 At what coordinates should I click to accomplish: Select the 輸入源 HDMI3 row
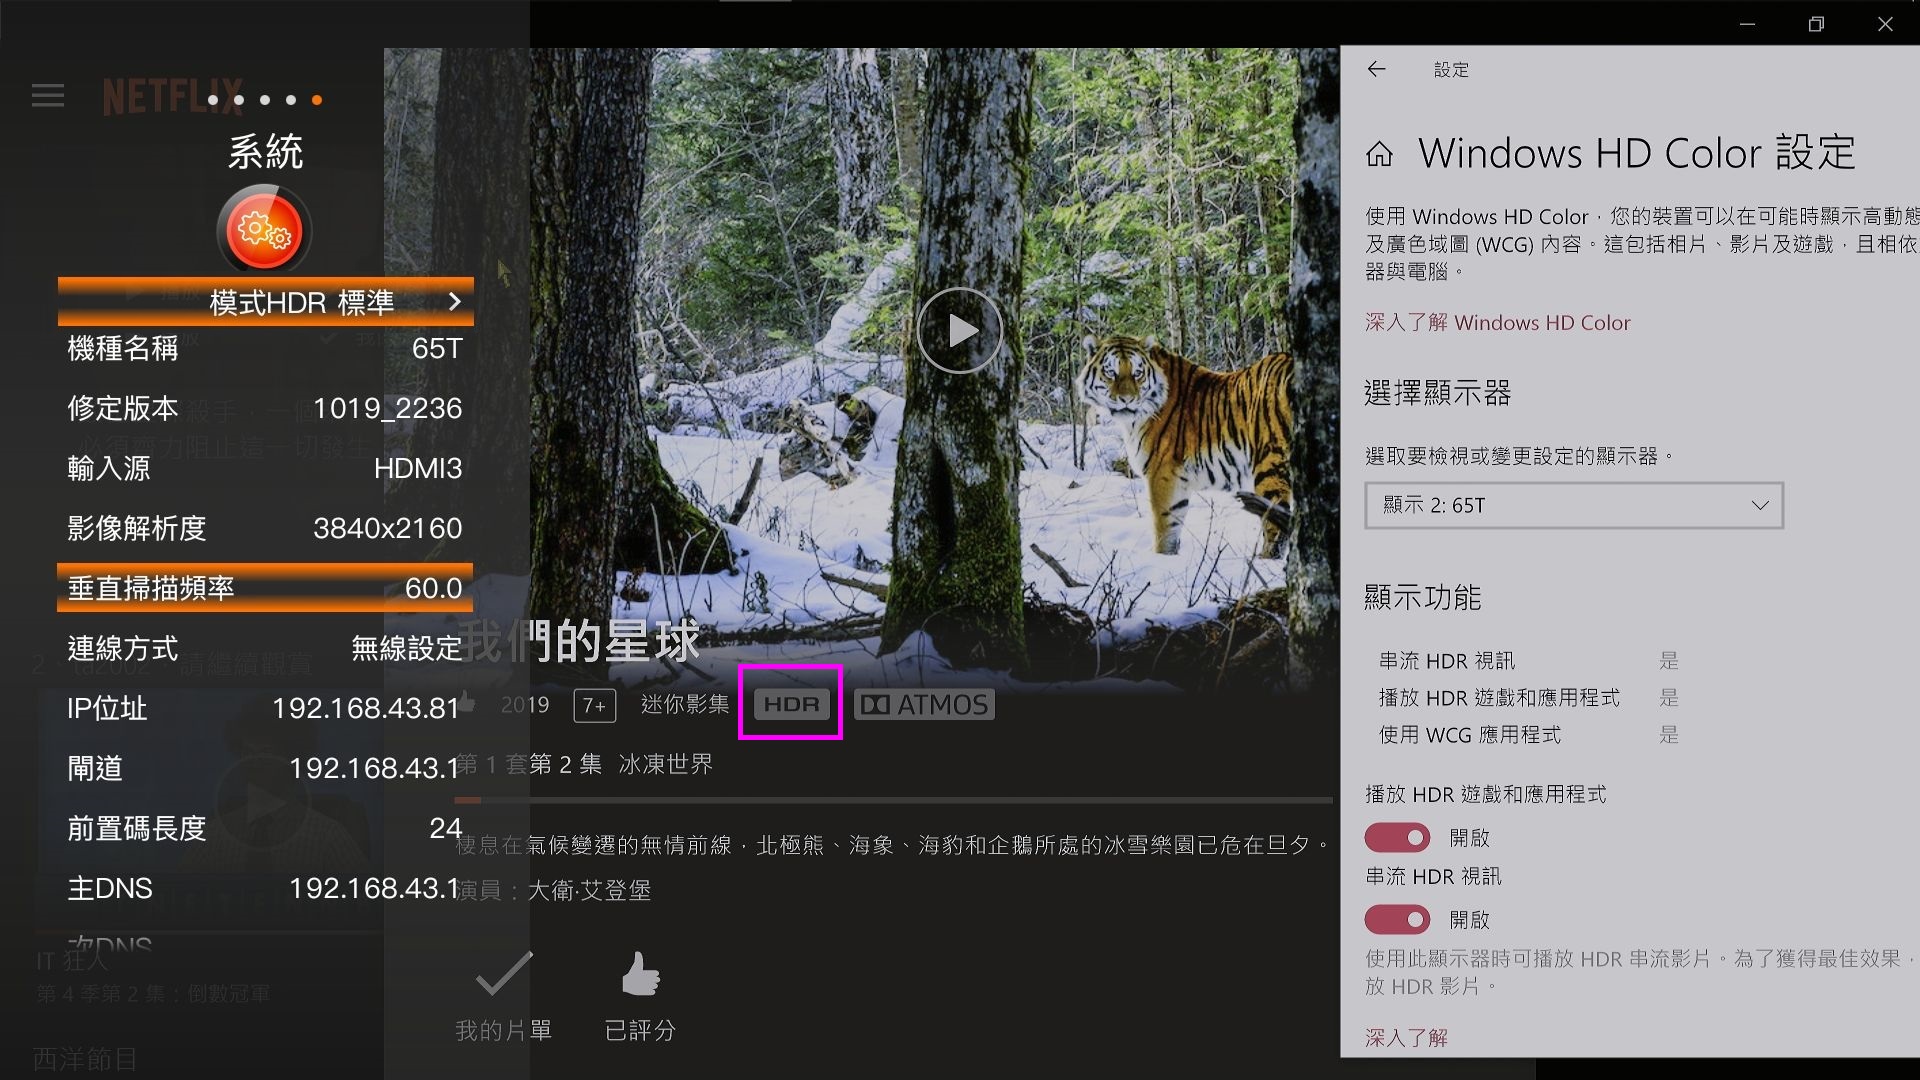pos(265,468)
